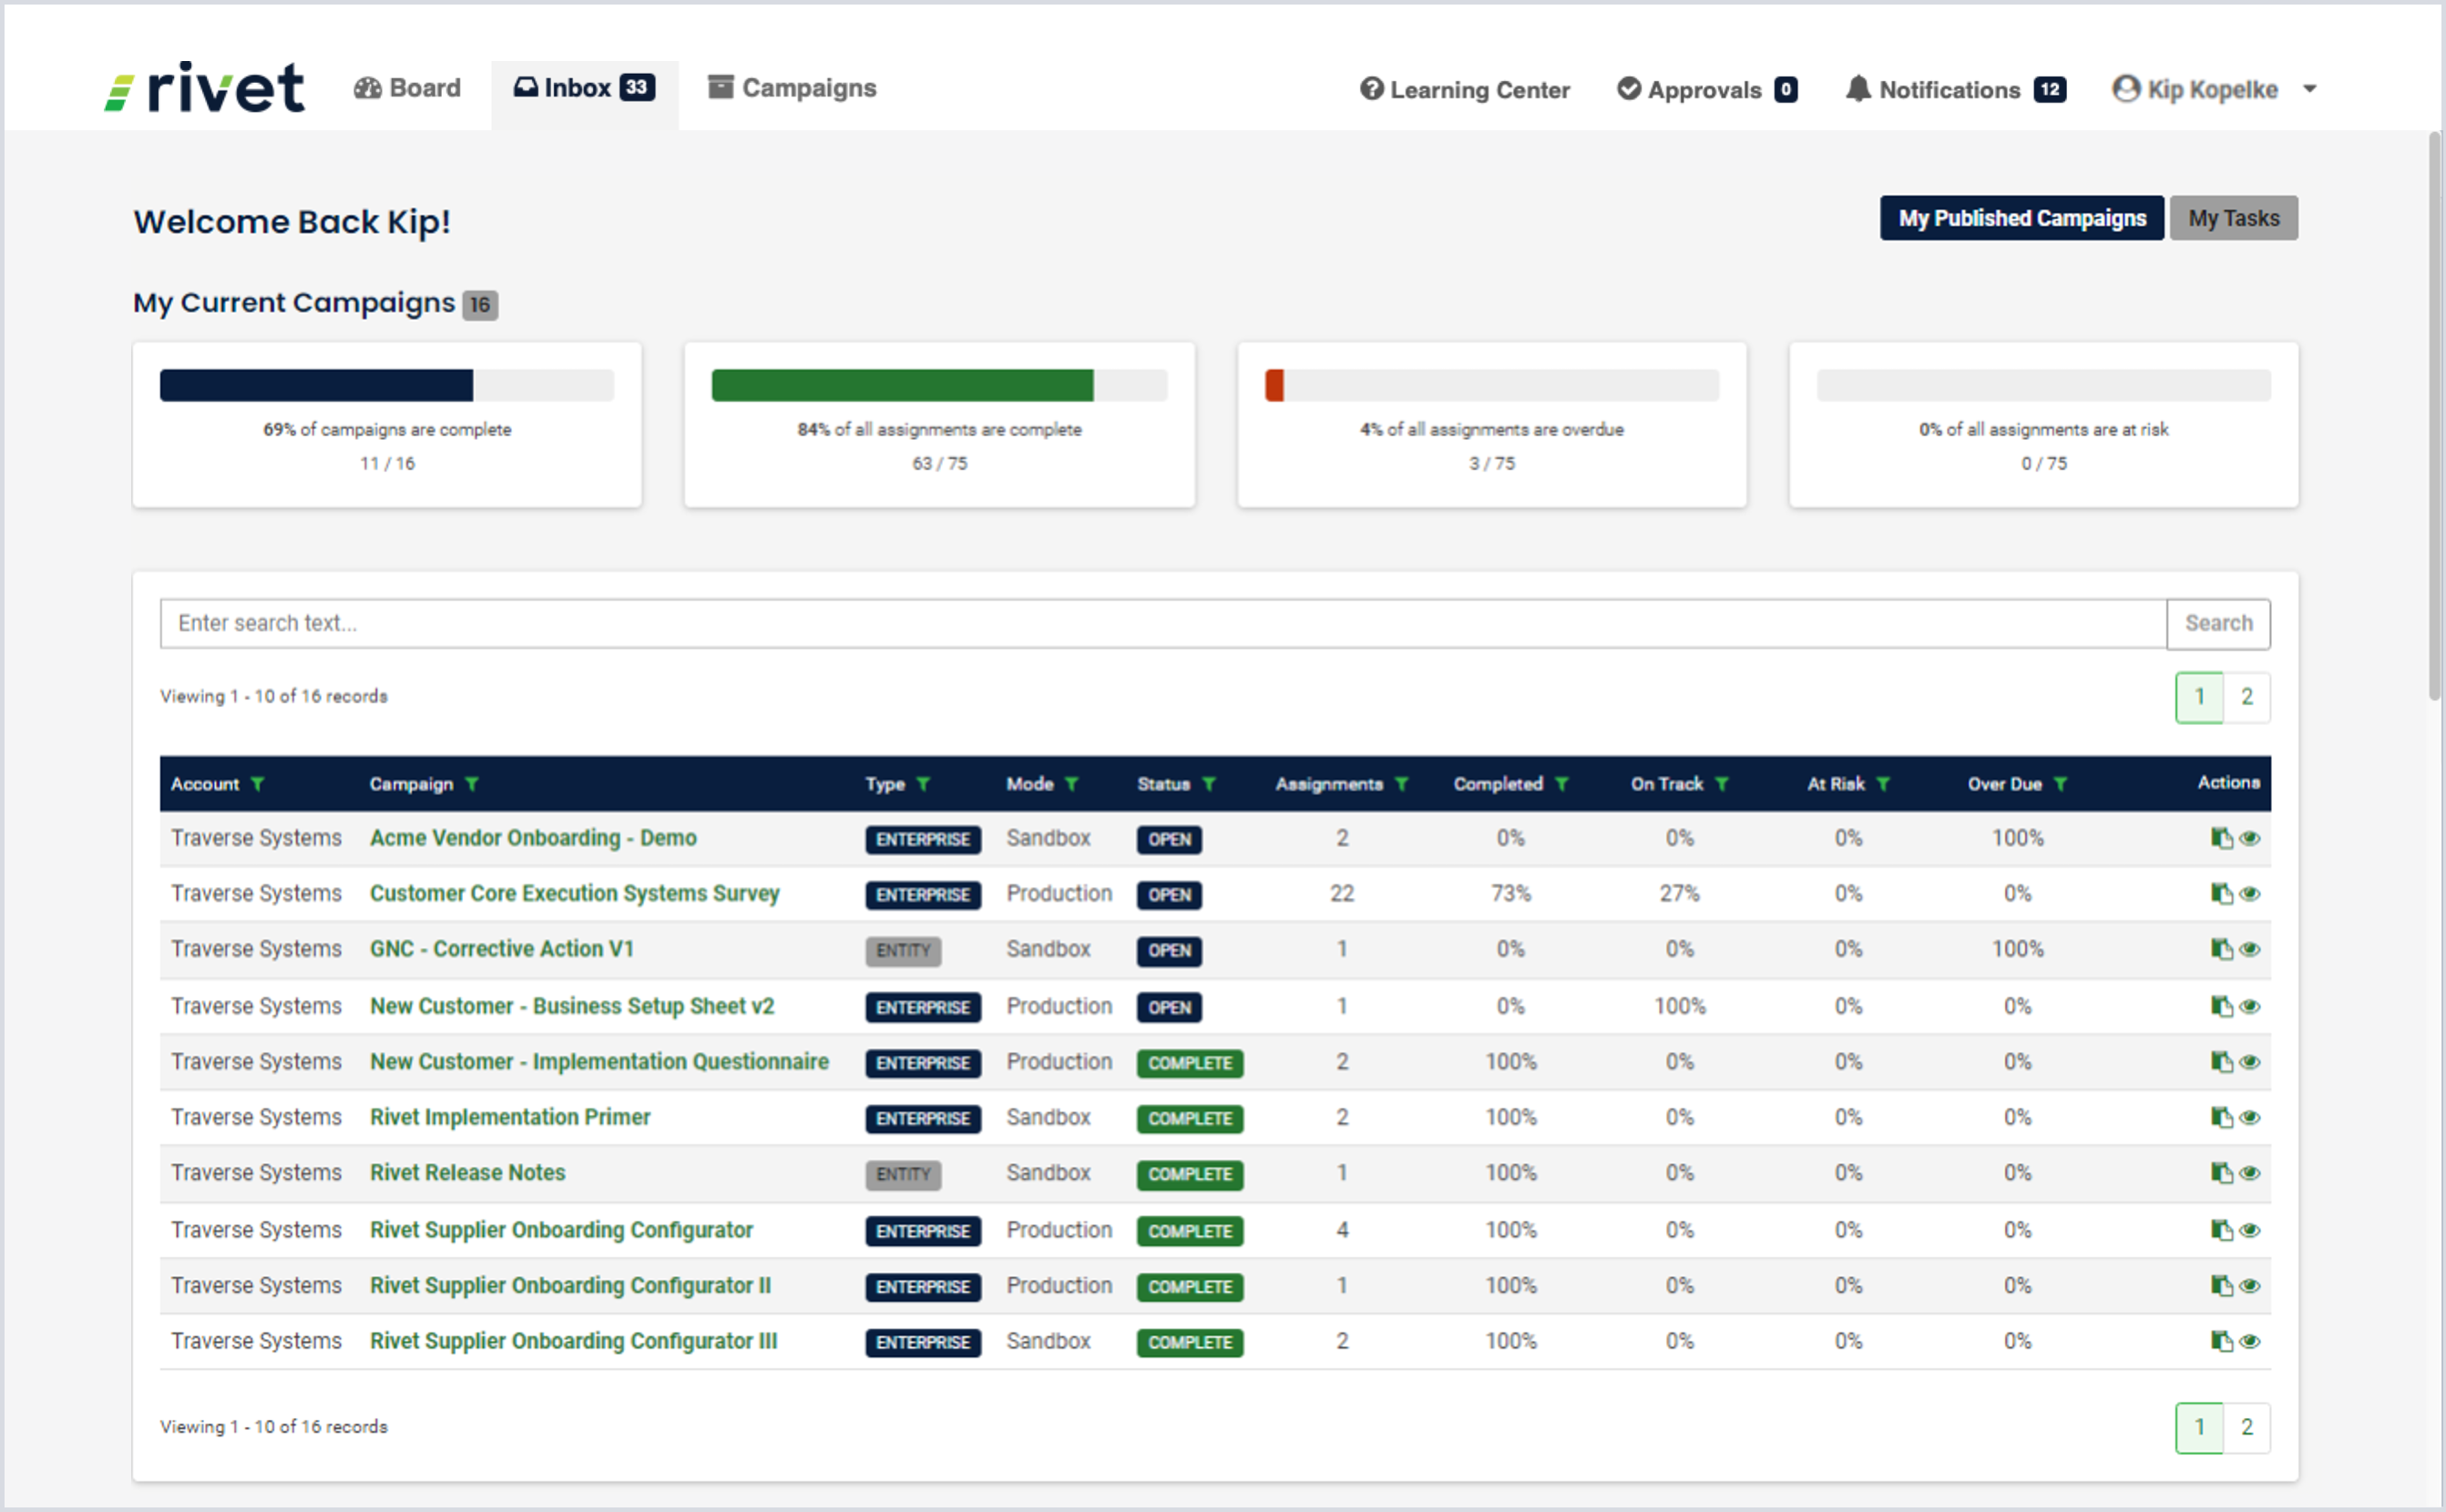This screenshot has height=1512, width=2446.
Task: Clone the Acme Vendor Onboarding - Demo campaign
Action: pyautogui.click(x=2222, y=838)
